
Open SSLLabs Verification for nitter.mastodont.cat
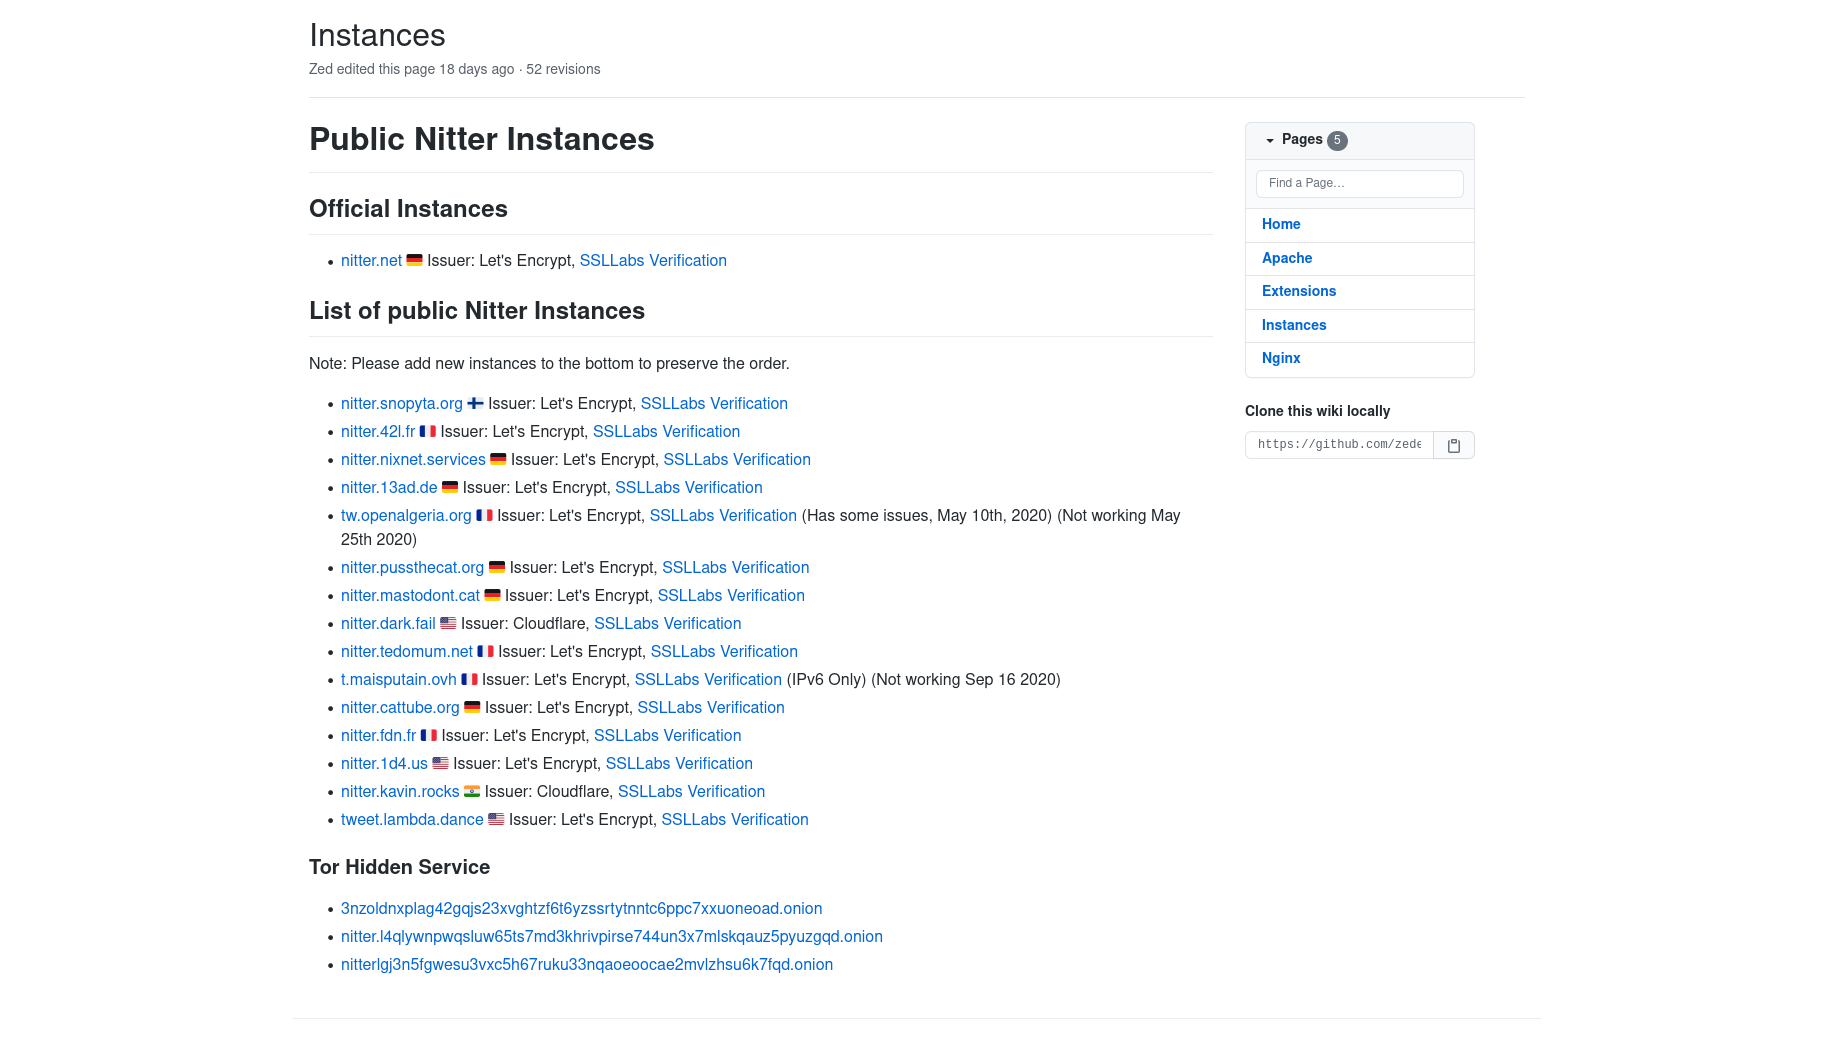tap(731, 595)
